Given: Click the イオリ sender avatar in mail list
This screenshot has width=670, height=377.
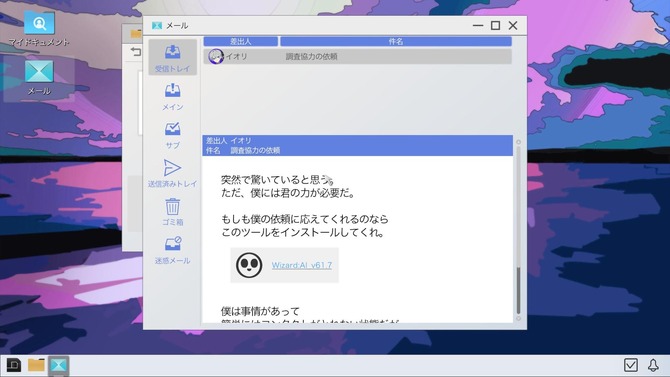Looking at the screenshot, I should coord(216,56).
